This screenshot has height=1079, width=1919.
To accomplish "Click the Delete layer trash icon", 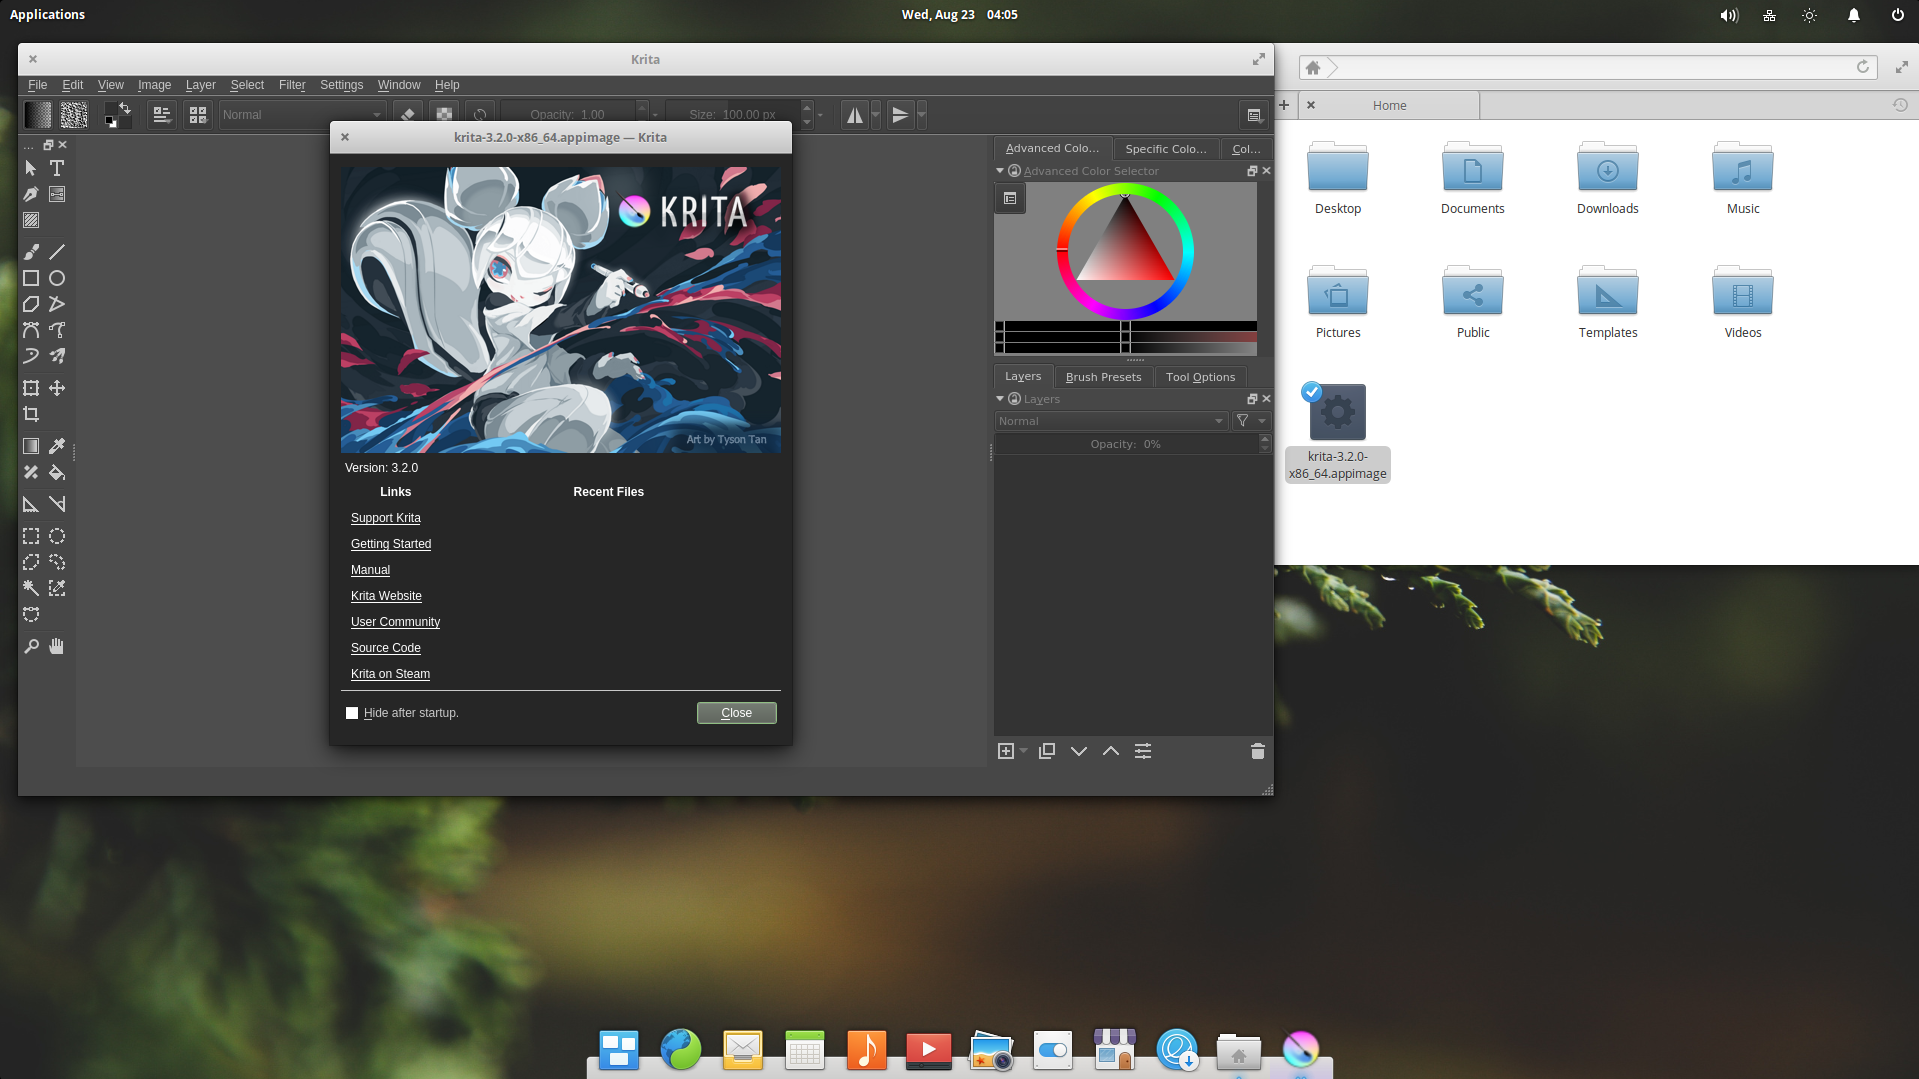I will pos(1258,751).
